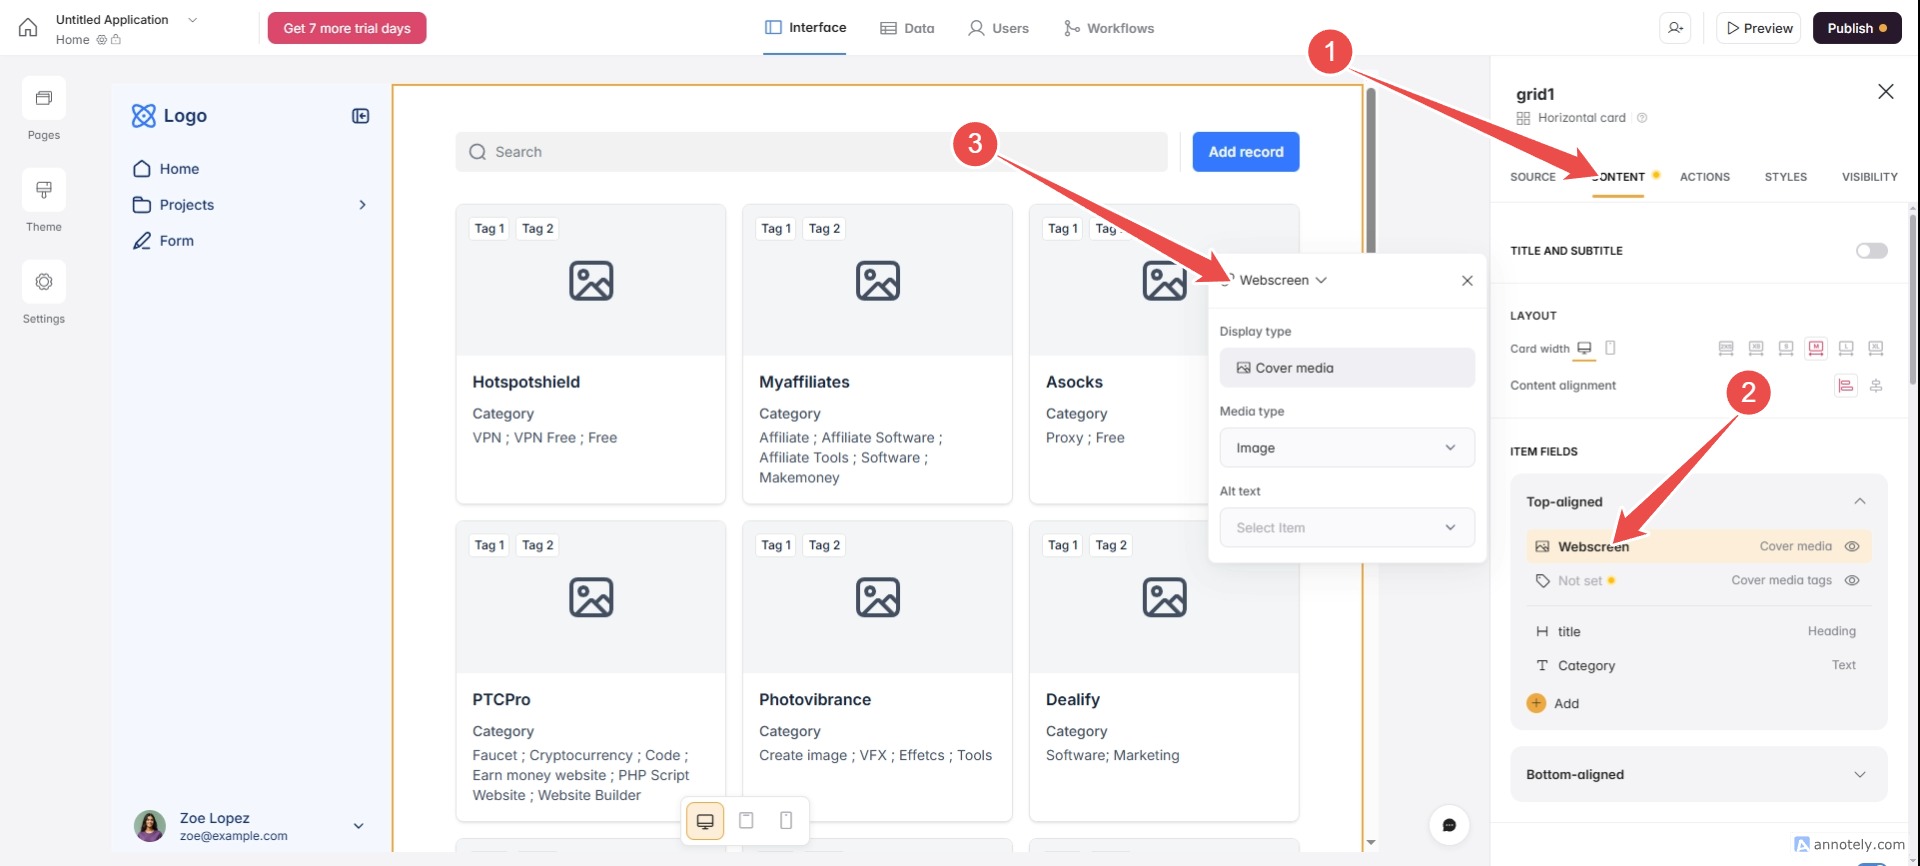Screen dimensions: 1920x866
Task: Toggle visibility of Cover media tags field
Action: pyautogui.click(x=1852, y=581)
